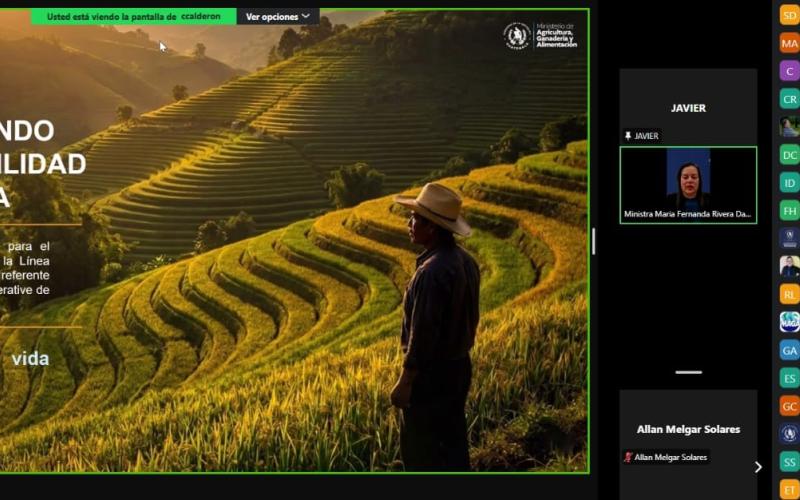The image size is (800, 500).
Task: Select the MAGA logo participant avatar
Action: [789, 322]
